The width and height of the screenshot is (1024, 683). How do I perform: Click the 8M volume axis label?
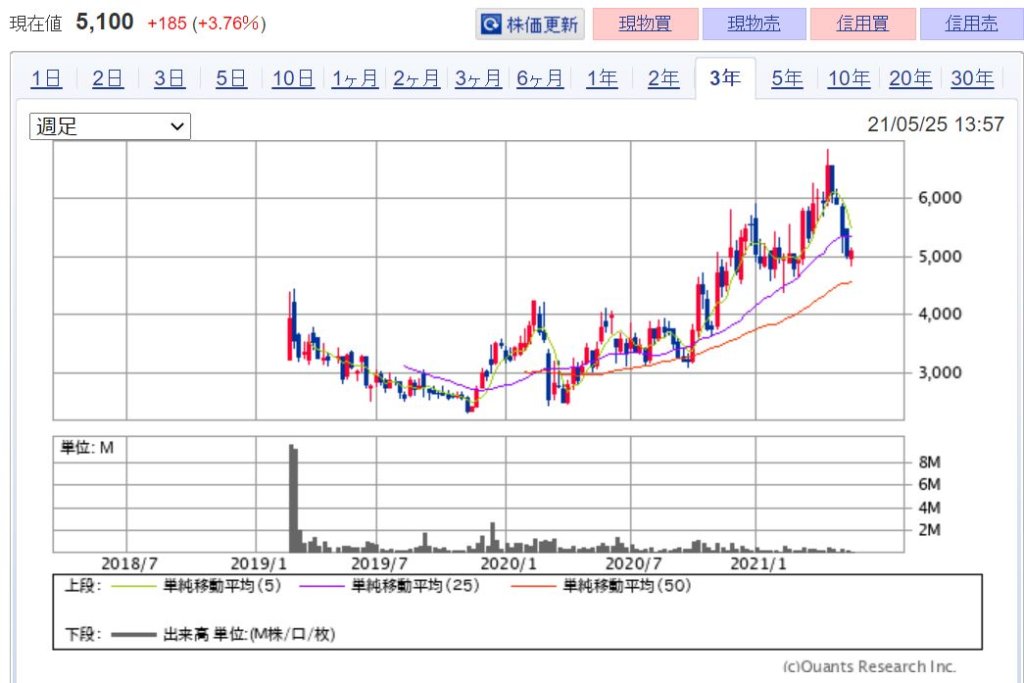(x=929, y=462)
